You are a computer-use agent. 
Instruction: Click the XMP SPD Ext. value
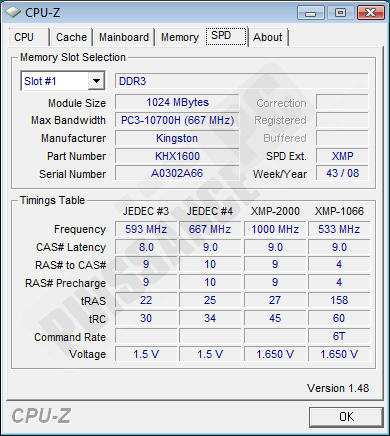[342, 156]
